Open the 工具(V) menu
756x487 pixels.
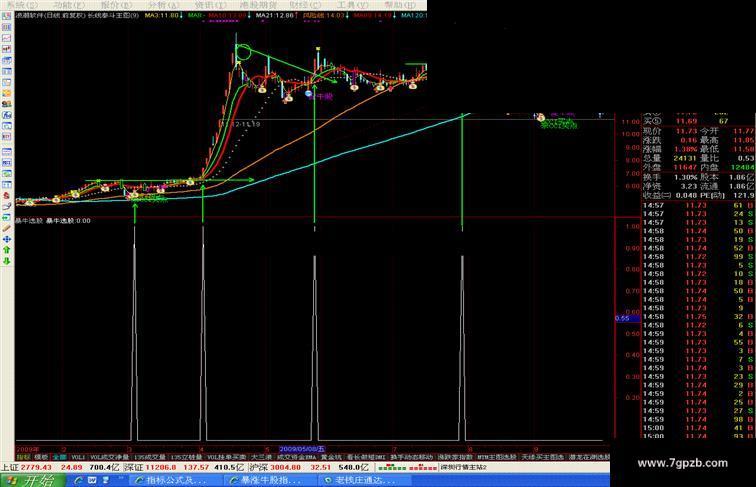[352, 5]
